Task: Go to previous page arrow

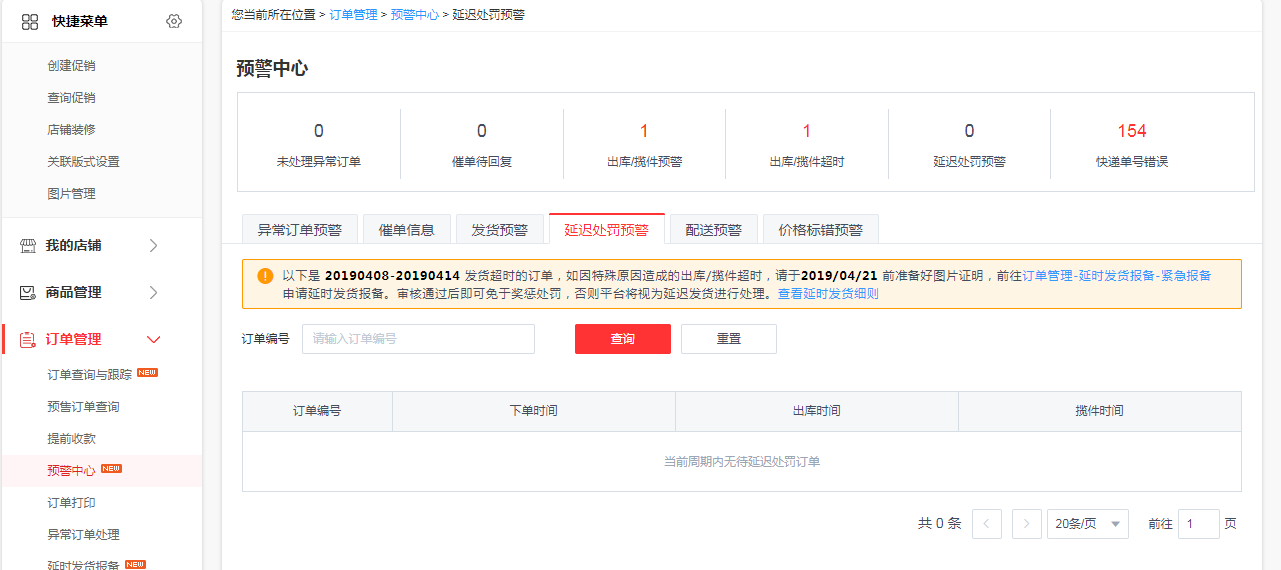Action: tap(986, 524)
